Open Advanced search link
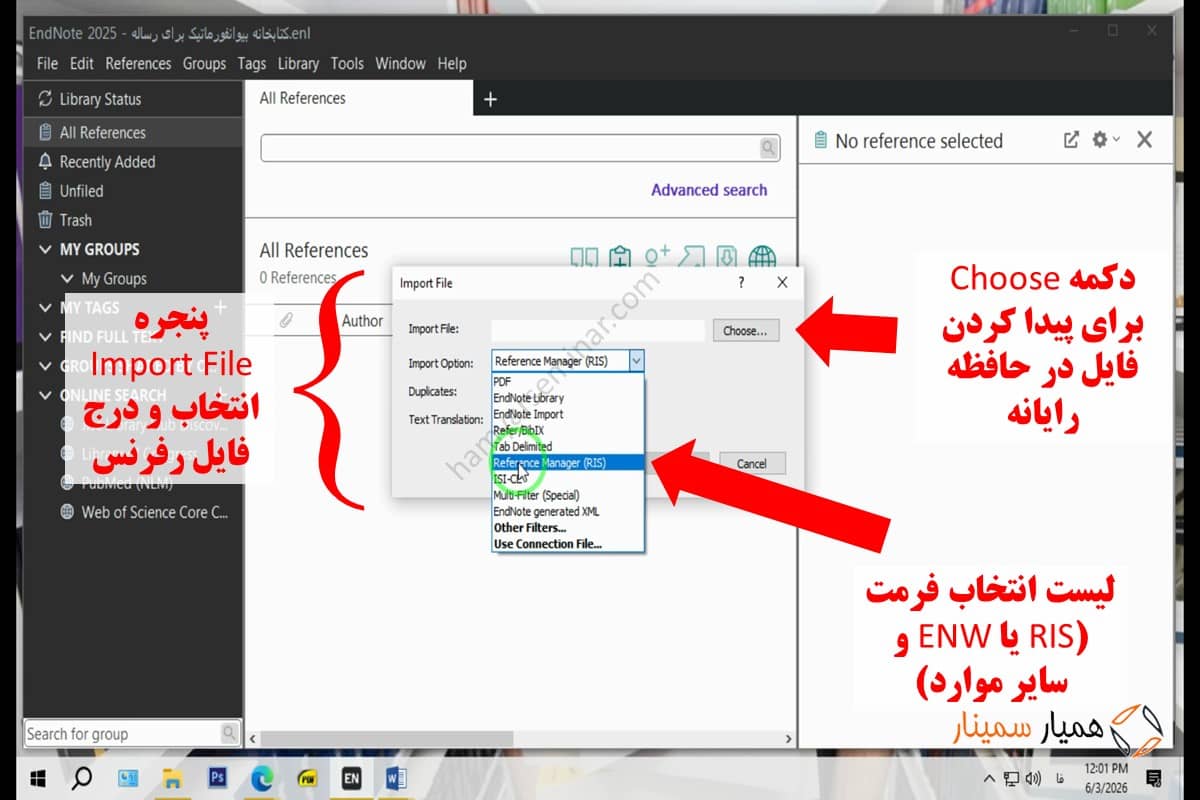Screen dimensions: 1200x800 click(x=709, y=190)
